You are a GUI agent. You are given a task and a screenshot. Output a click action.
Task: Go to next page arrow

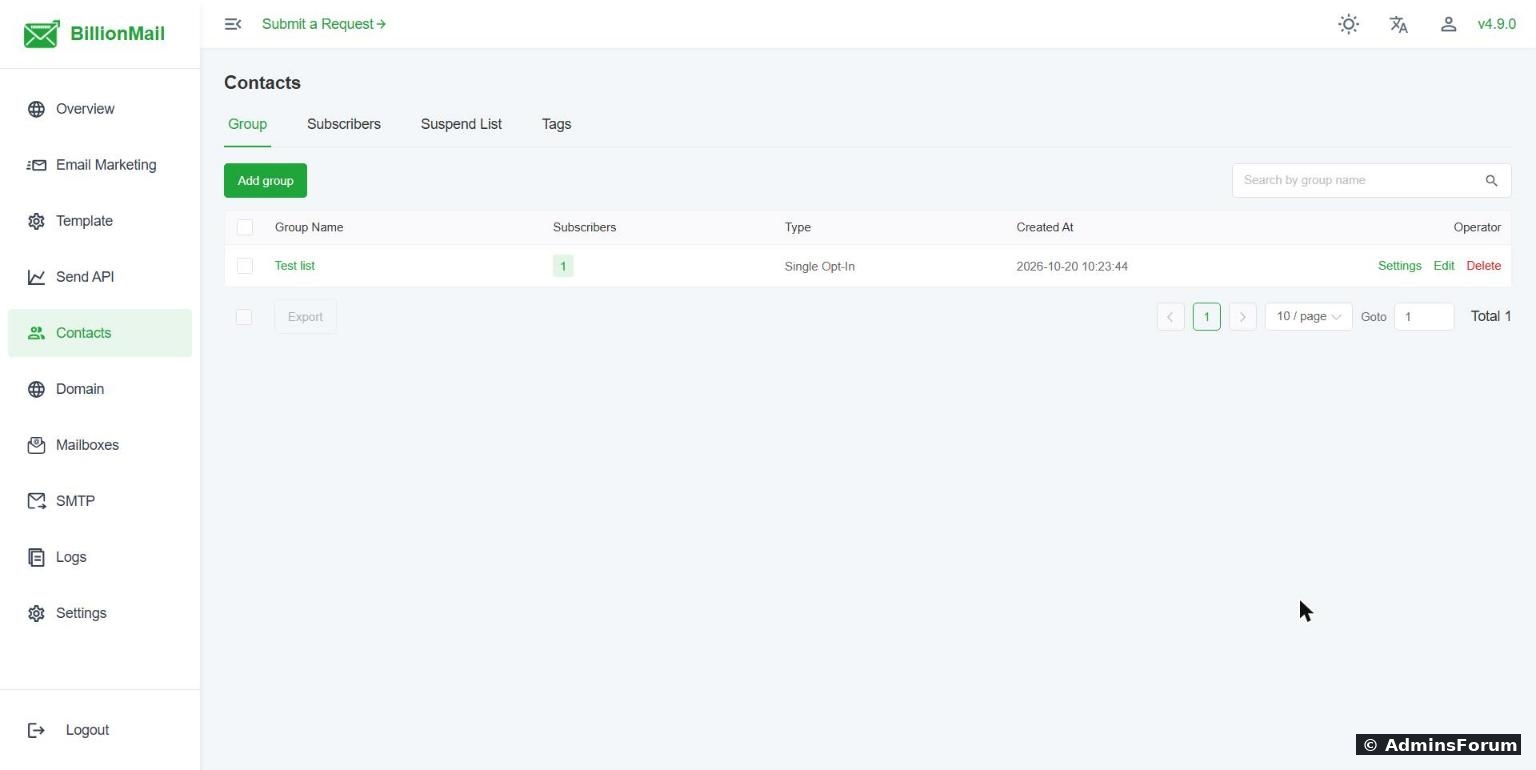pyautogui.click(x=1242, y=317)
